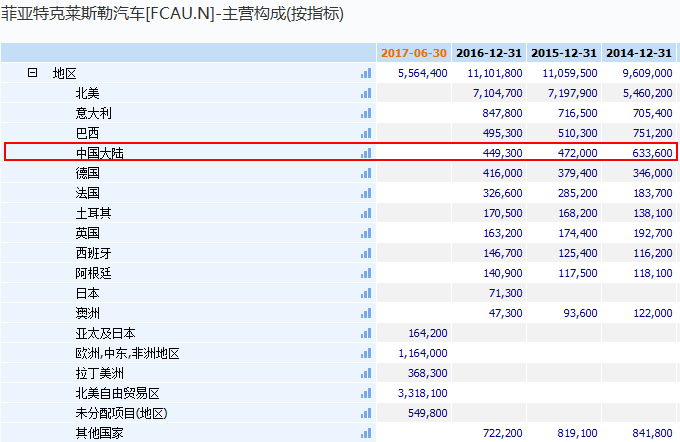Image resolution: width=680 pixels, height=442 pixels.
Task: Select the 欧洲,中东,非洲地区 row label
Action: click(128, 353)
